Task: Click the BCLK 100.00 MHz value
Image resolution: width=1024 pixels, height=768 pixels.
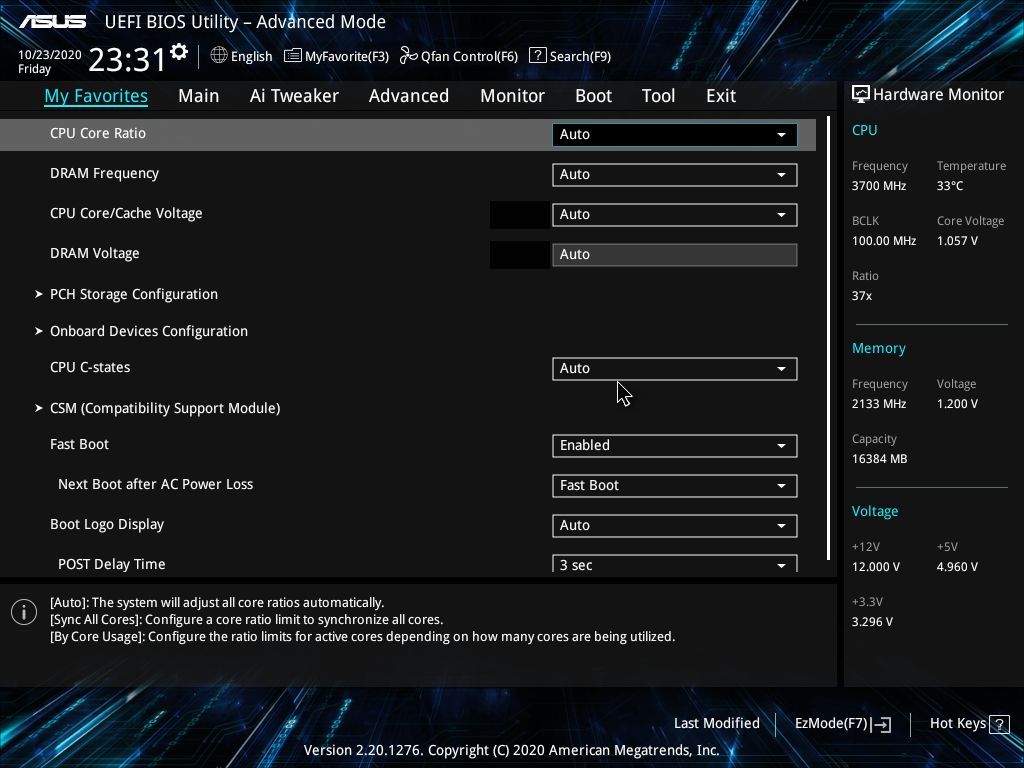Action: (884, 241)
